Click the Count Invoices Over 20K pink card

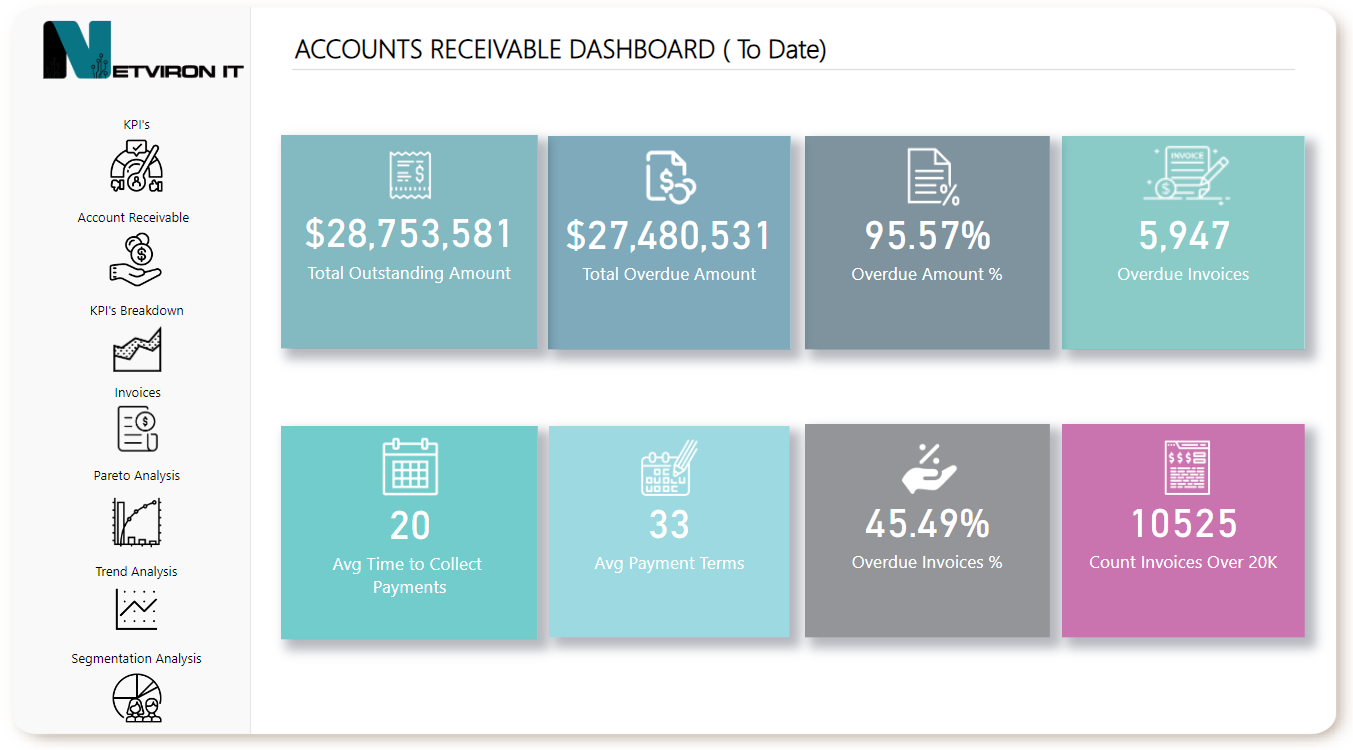[1183, 531]
